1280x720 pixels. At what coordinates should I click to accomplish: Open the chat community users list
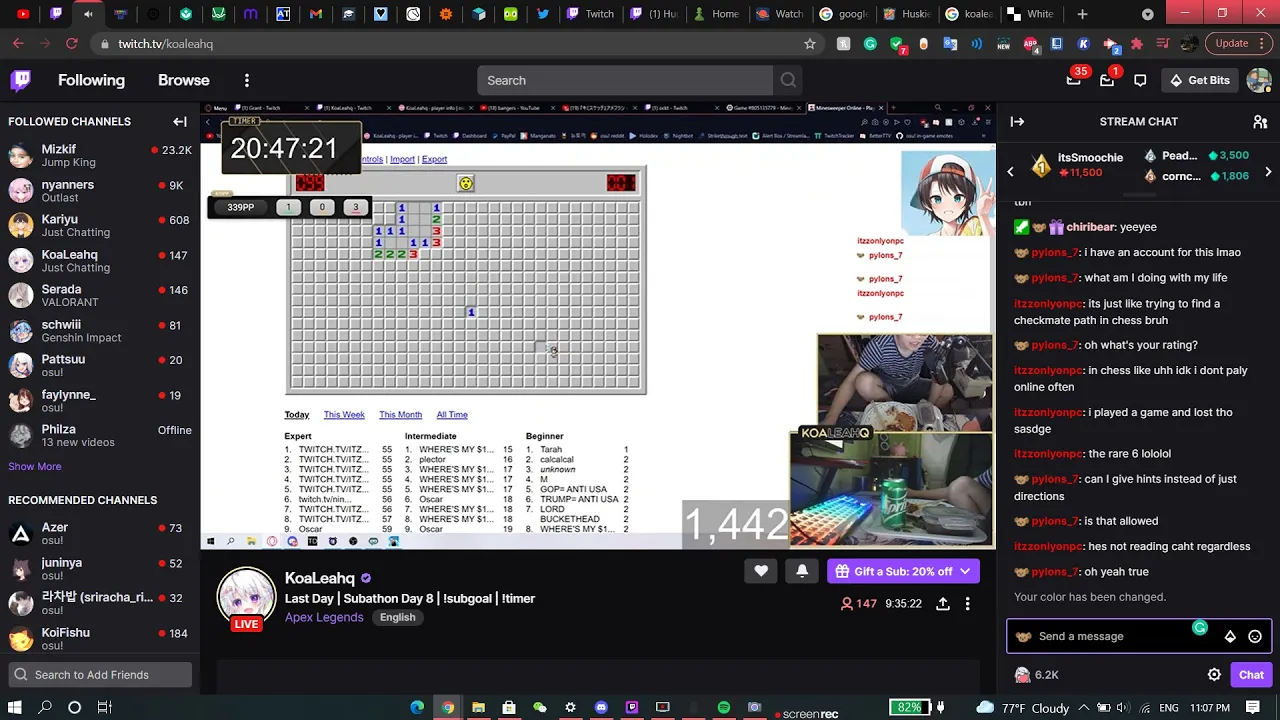[x=1260, y=121]
